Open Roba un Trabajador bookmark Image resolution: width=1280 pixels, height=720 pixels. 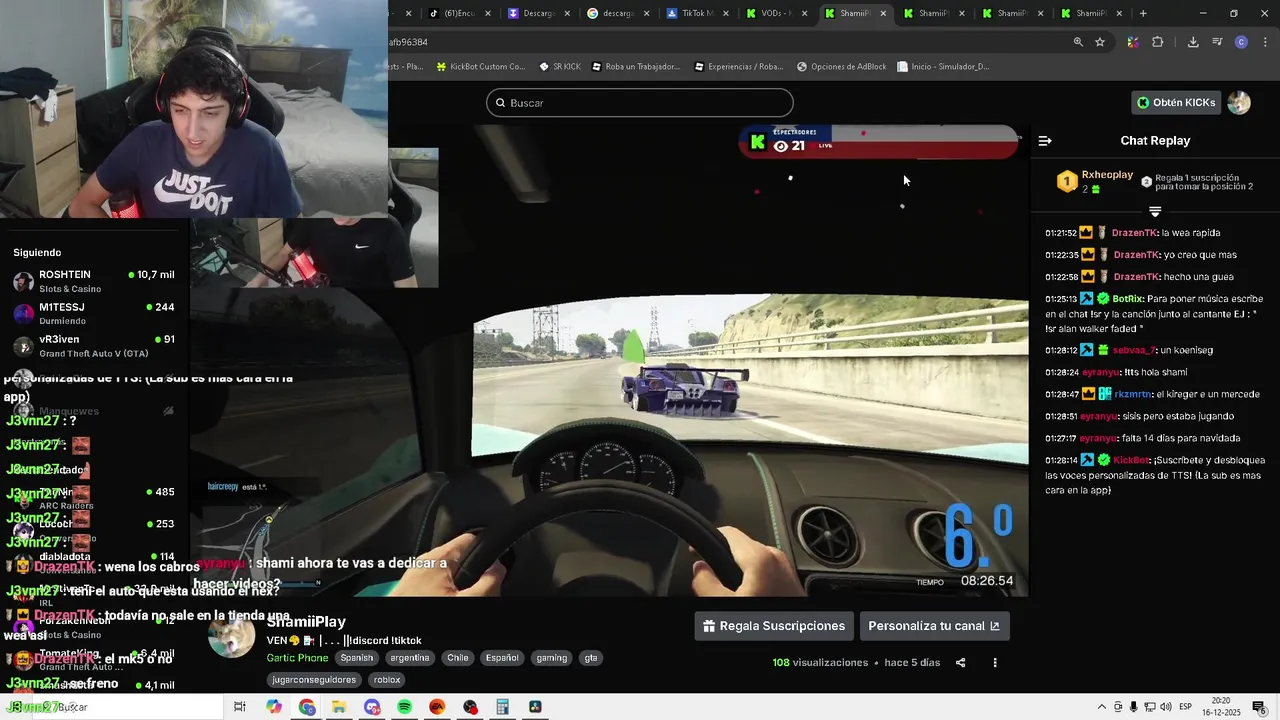click(636, 67)
